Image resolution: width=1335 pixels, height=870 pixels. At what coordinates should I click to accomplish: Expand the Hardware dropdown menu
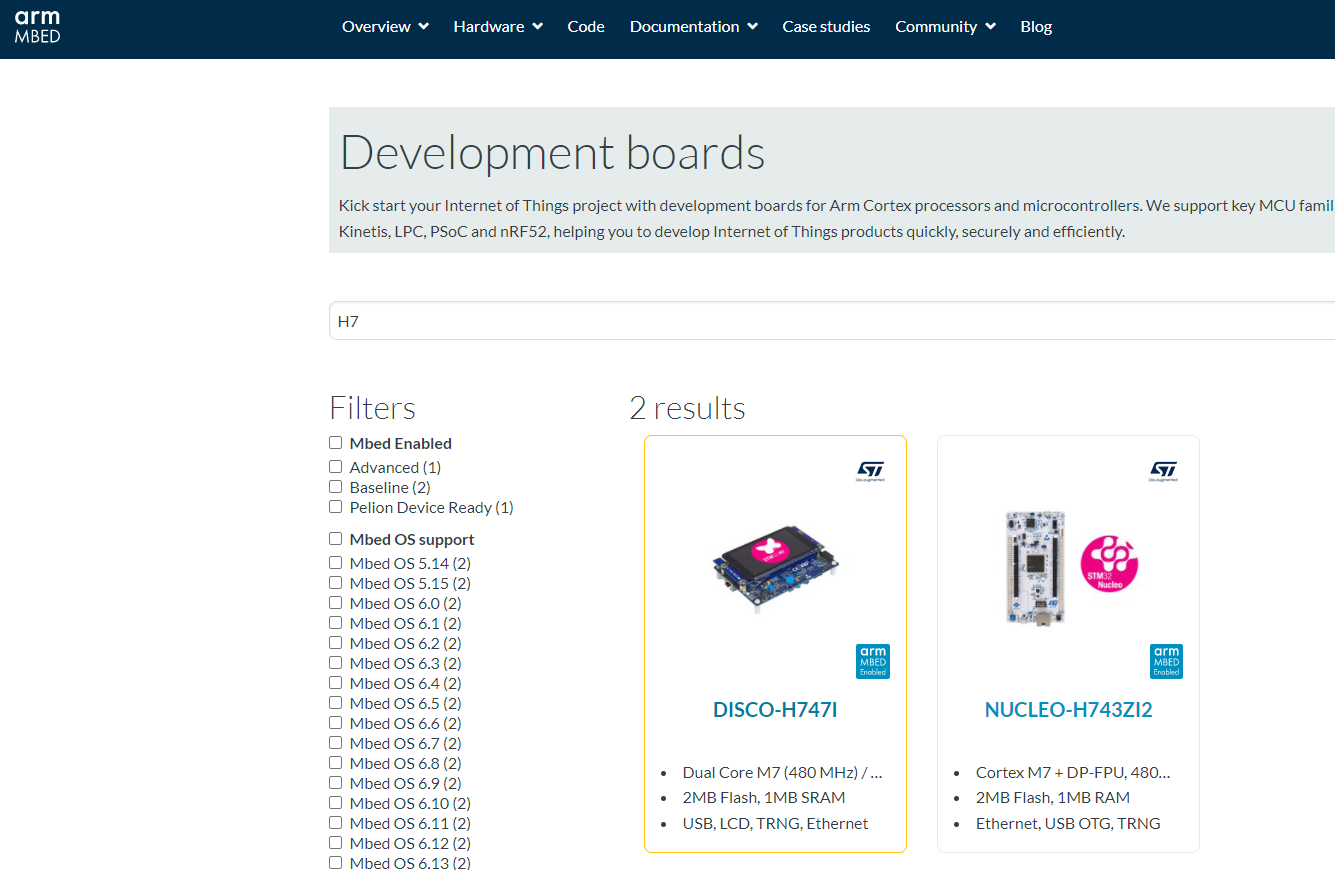pyautogui.click(x=497, y=26)
